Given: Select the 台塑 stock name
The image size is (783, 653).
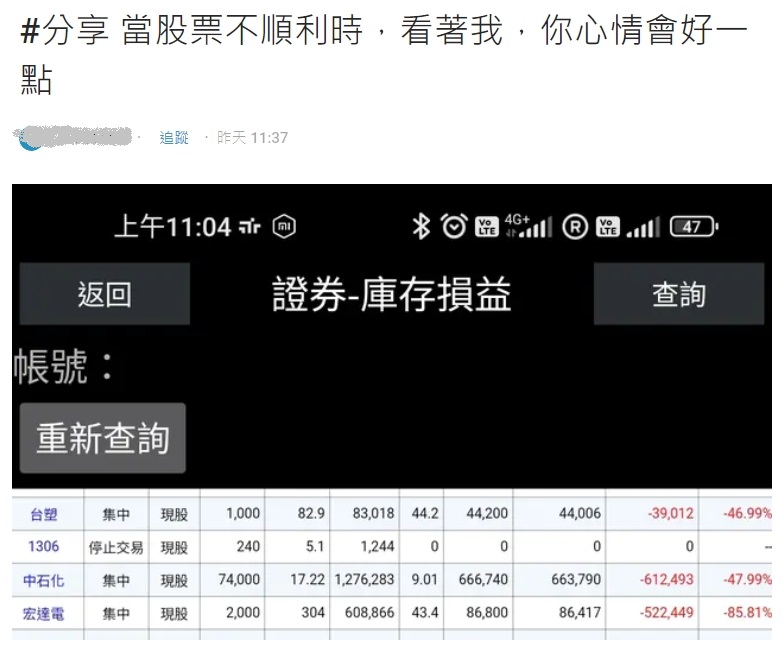Looking at the screenshot, I should (40, 514).
